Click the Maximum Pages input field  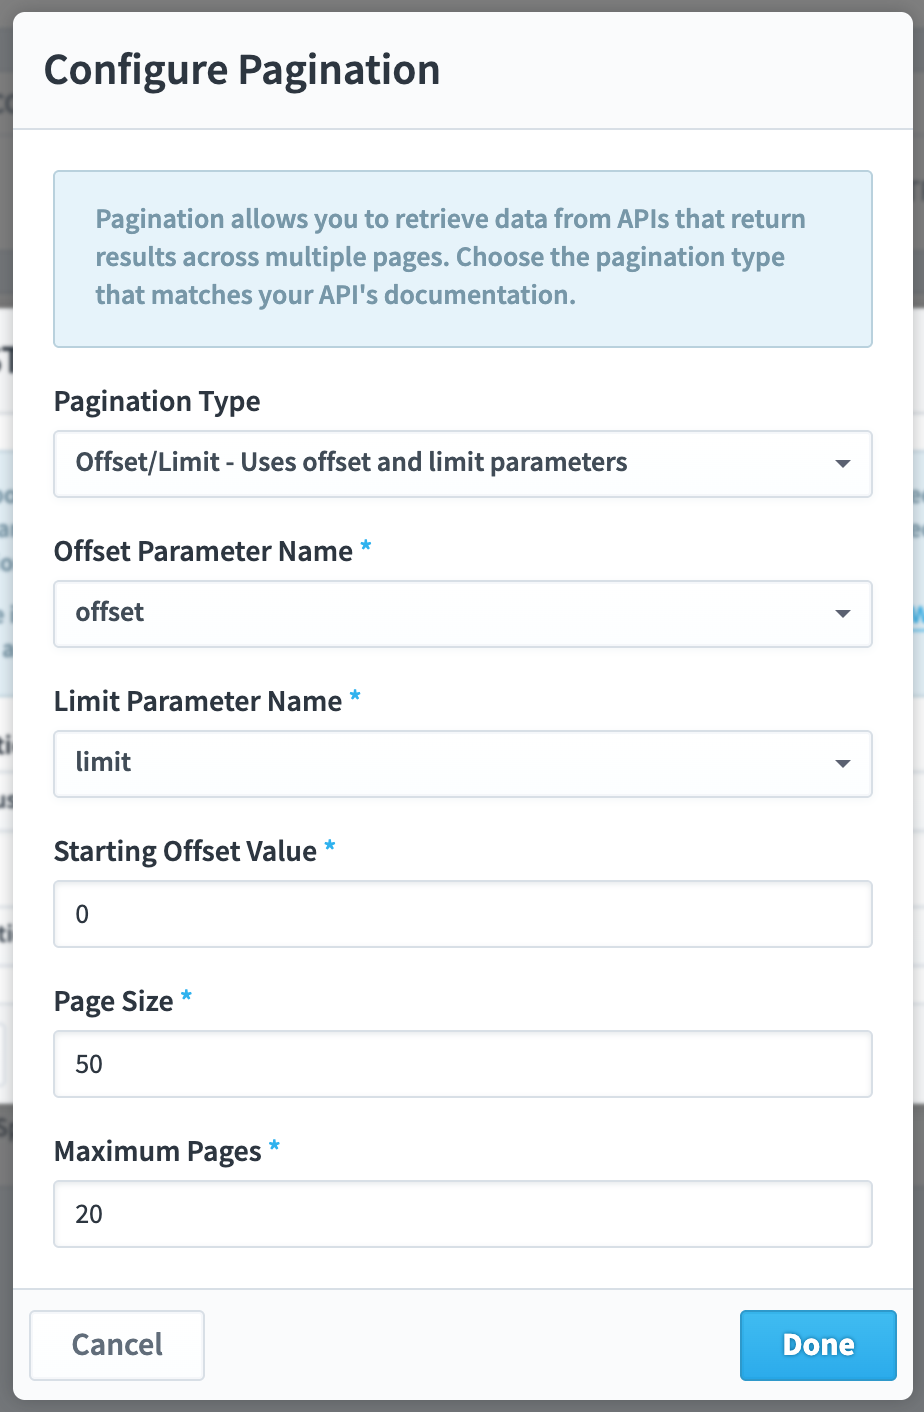coord(462,1214)
